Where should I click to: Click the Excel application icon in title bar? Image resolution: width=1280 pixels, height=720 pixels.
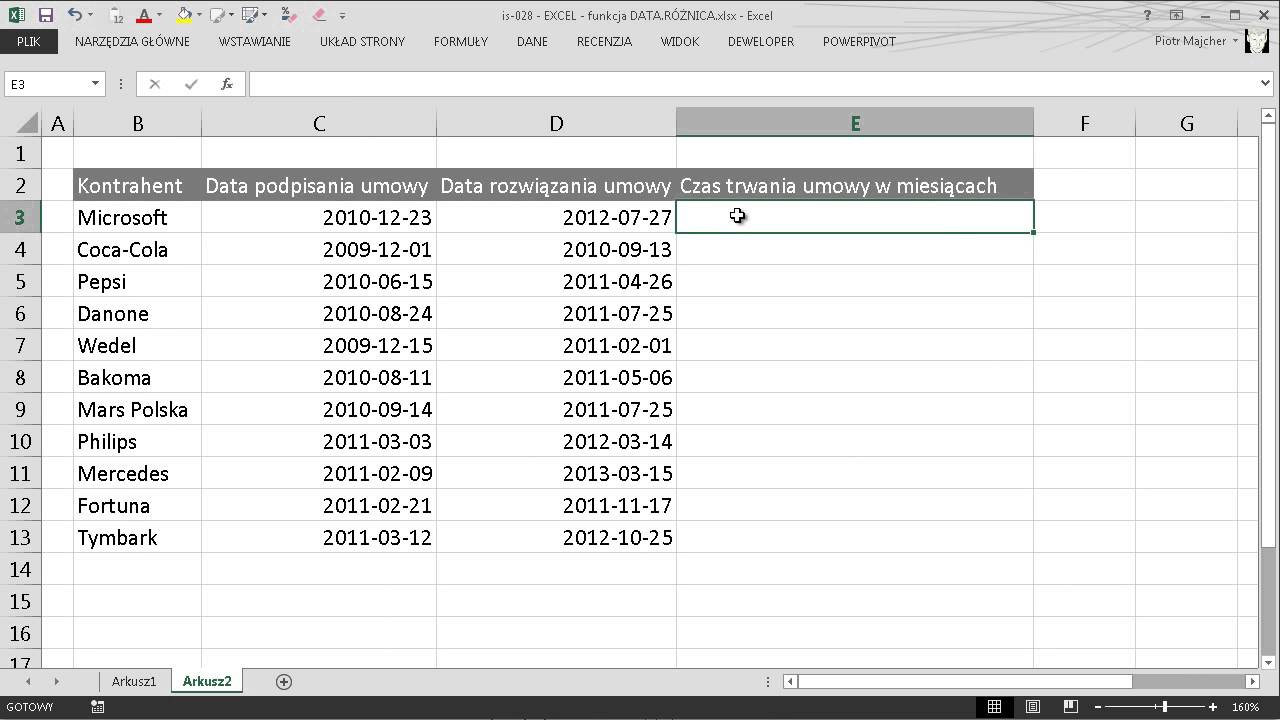click(x=17, y=15)
